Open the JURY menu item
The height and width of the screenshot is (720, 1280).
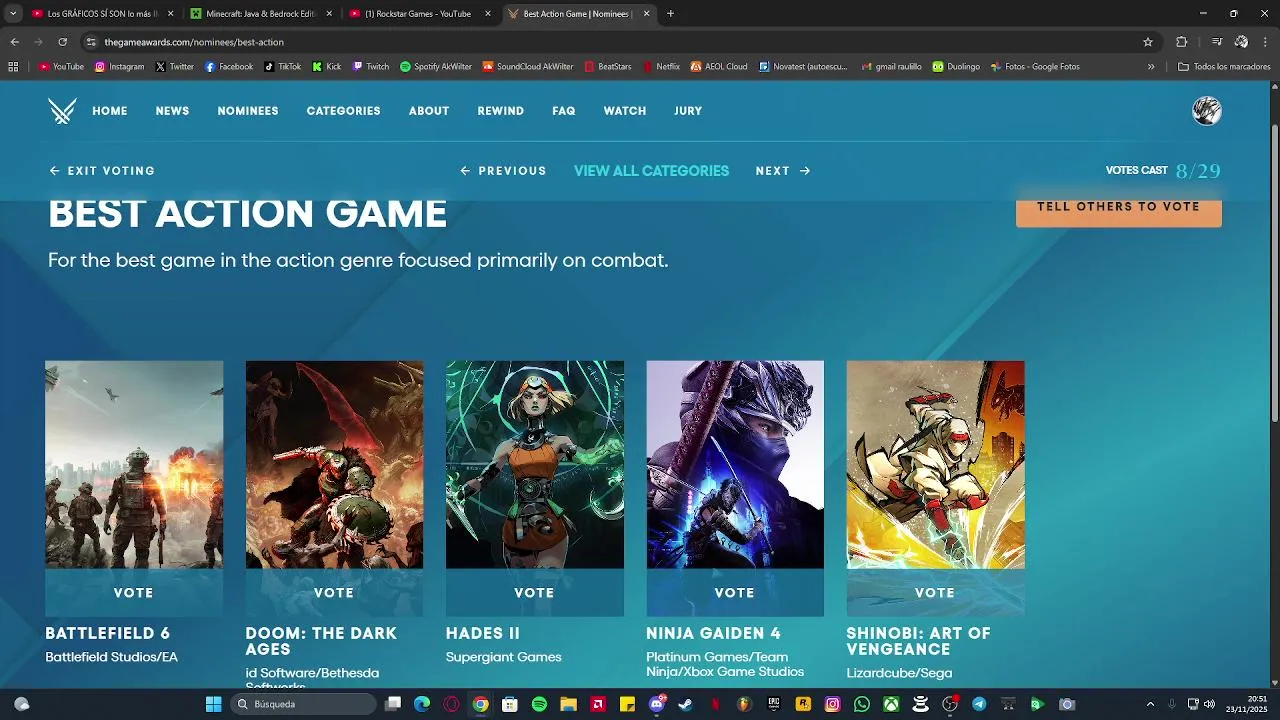pyautogui.click(x=688, y=111)
